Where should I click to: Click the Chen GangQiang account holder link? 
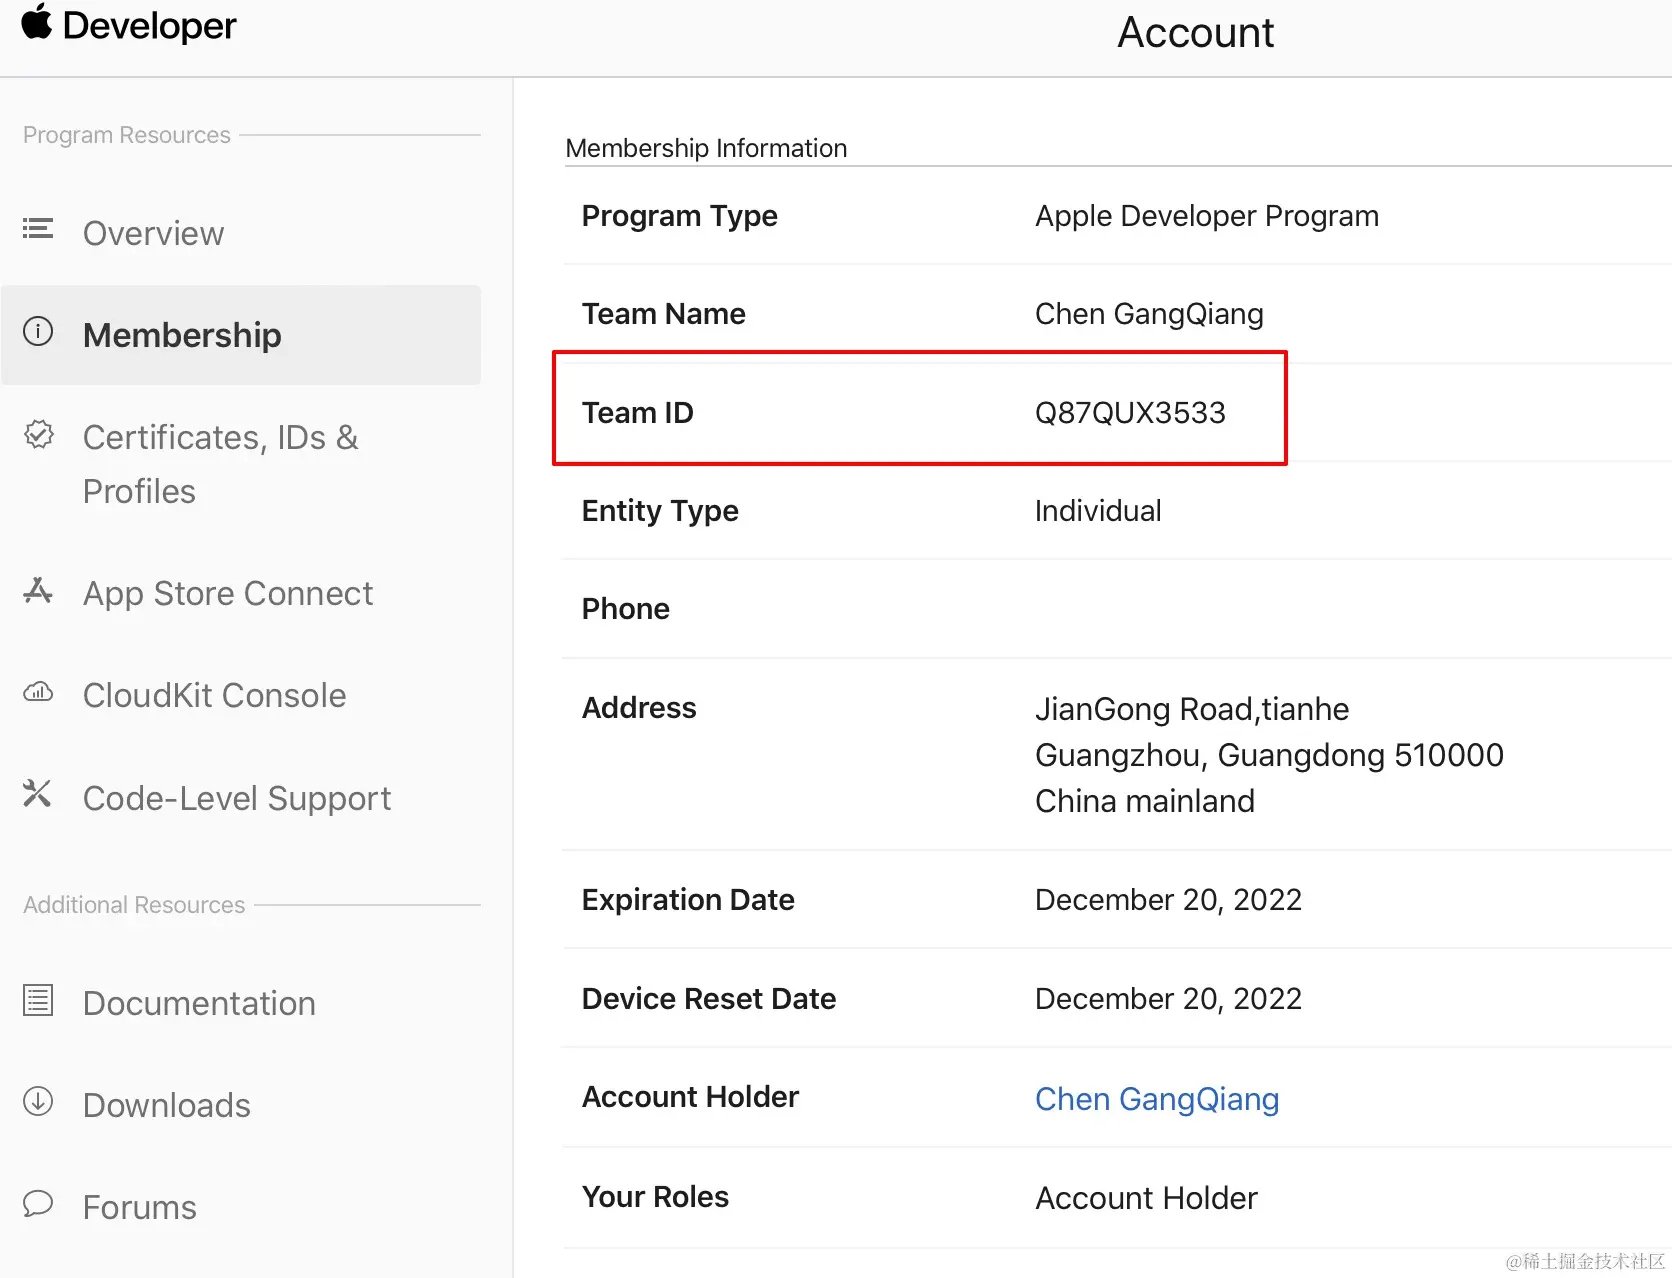coord(1156,1099)
